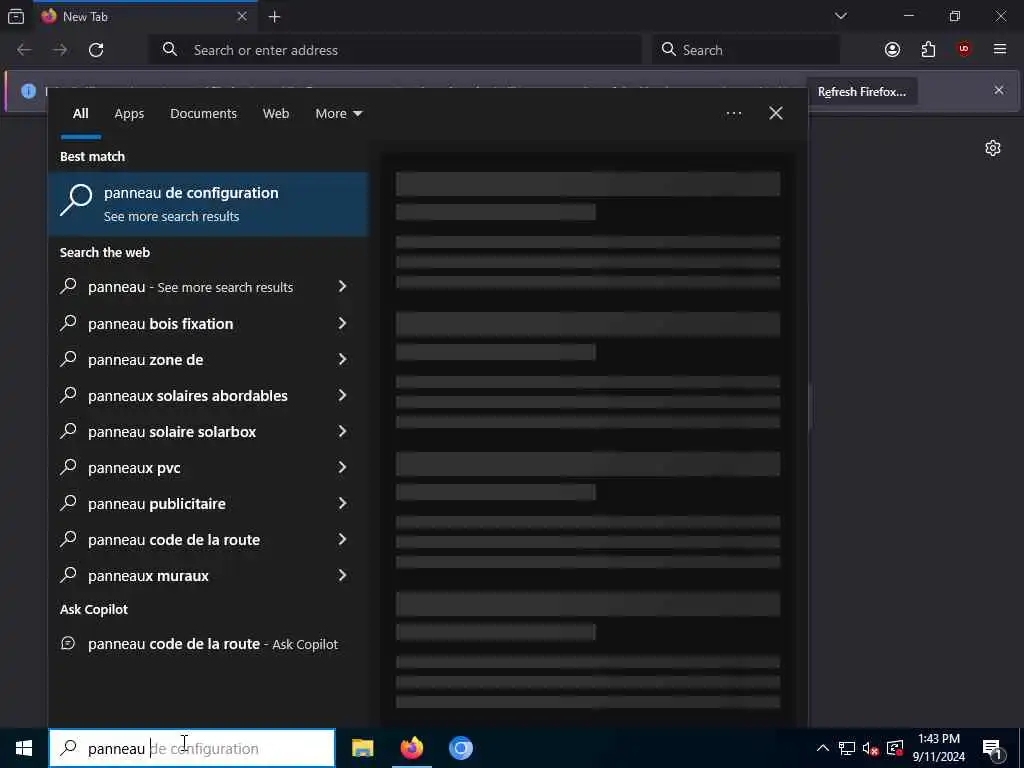Screen dimensions: 1024x768
Task: Close the Windows search panel
Action: (x=776, y=113)
